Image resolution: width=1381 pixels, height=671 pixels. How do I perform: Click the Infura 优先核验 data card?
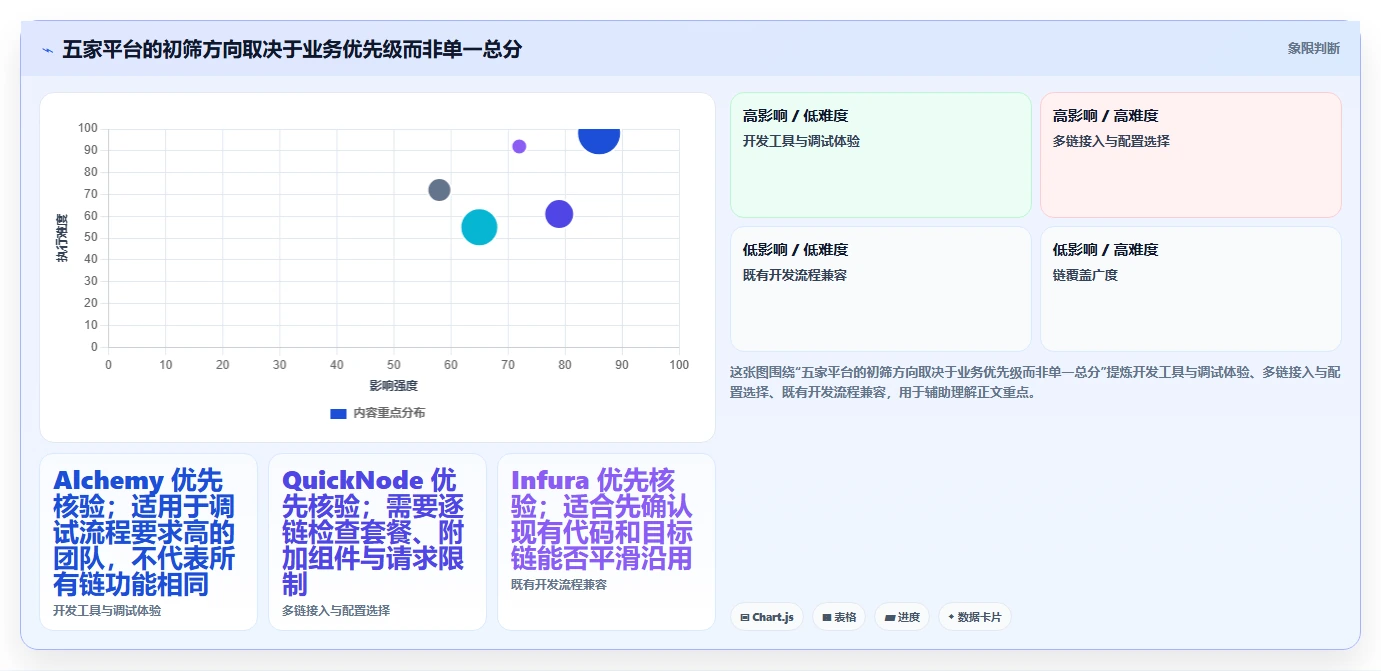point(606,542)
